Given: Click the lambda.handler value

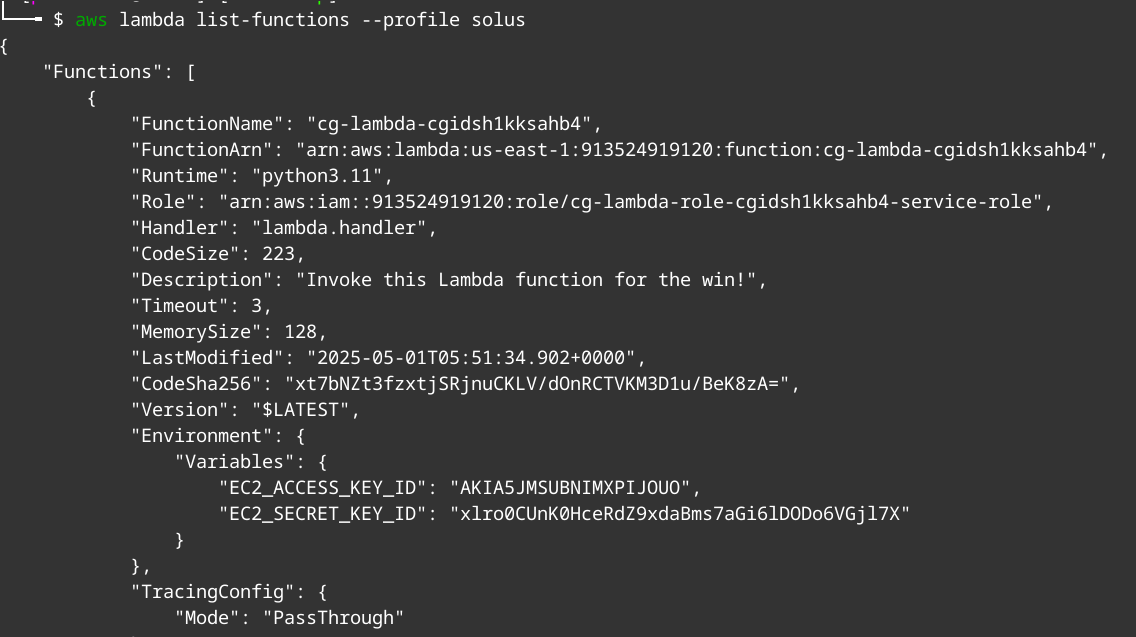Looking at the screenshot, I should tap(339, 228).
